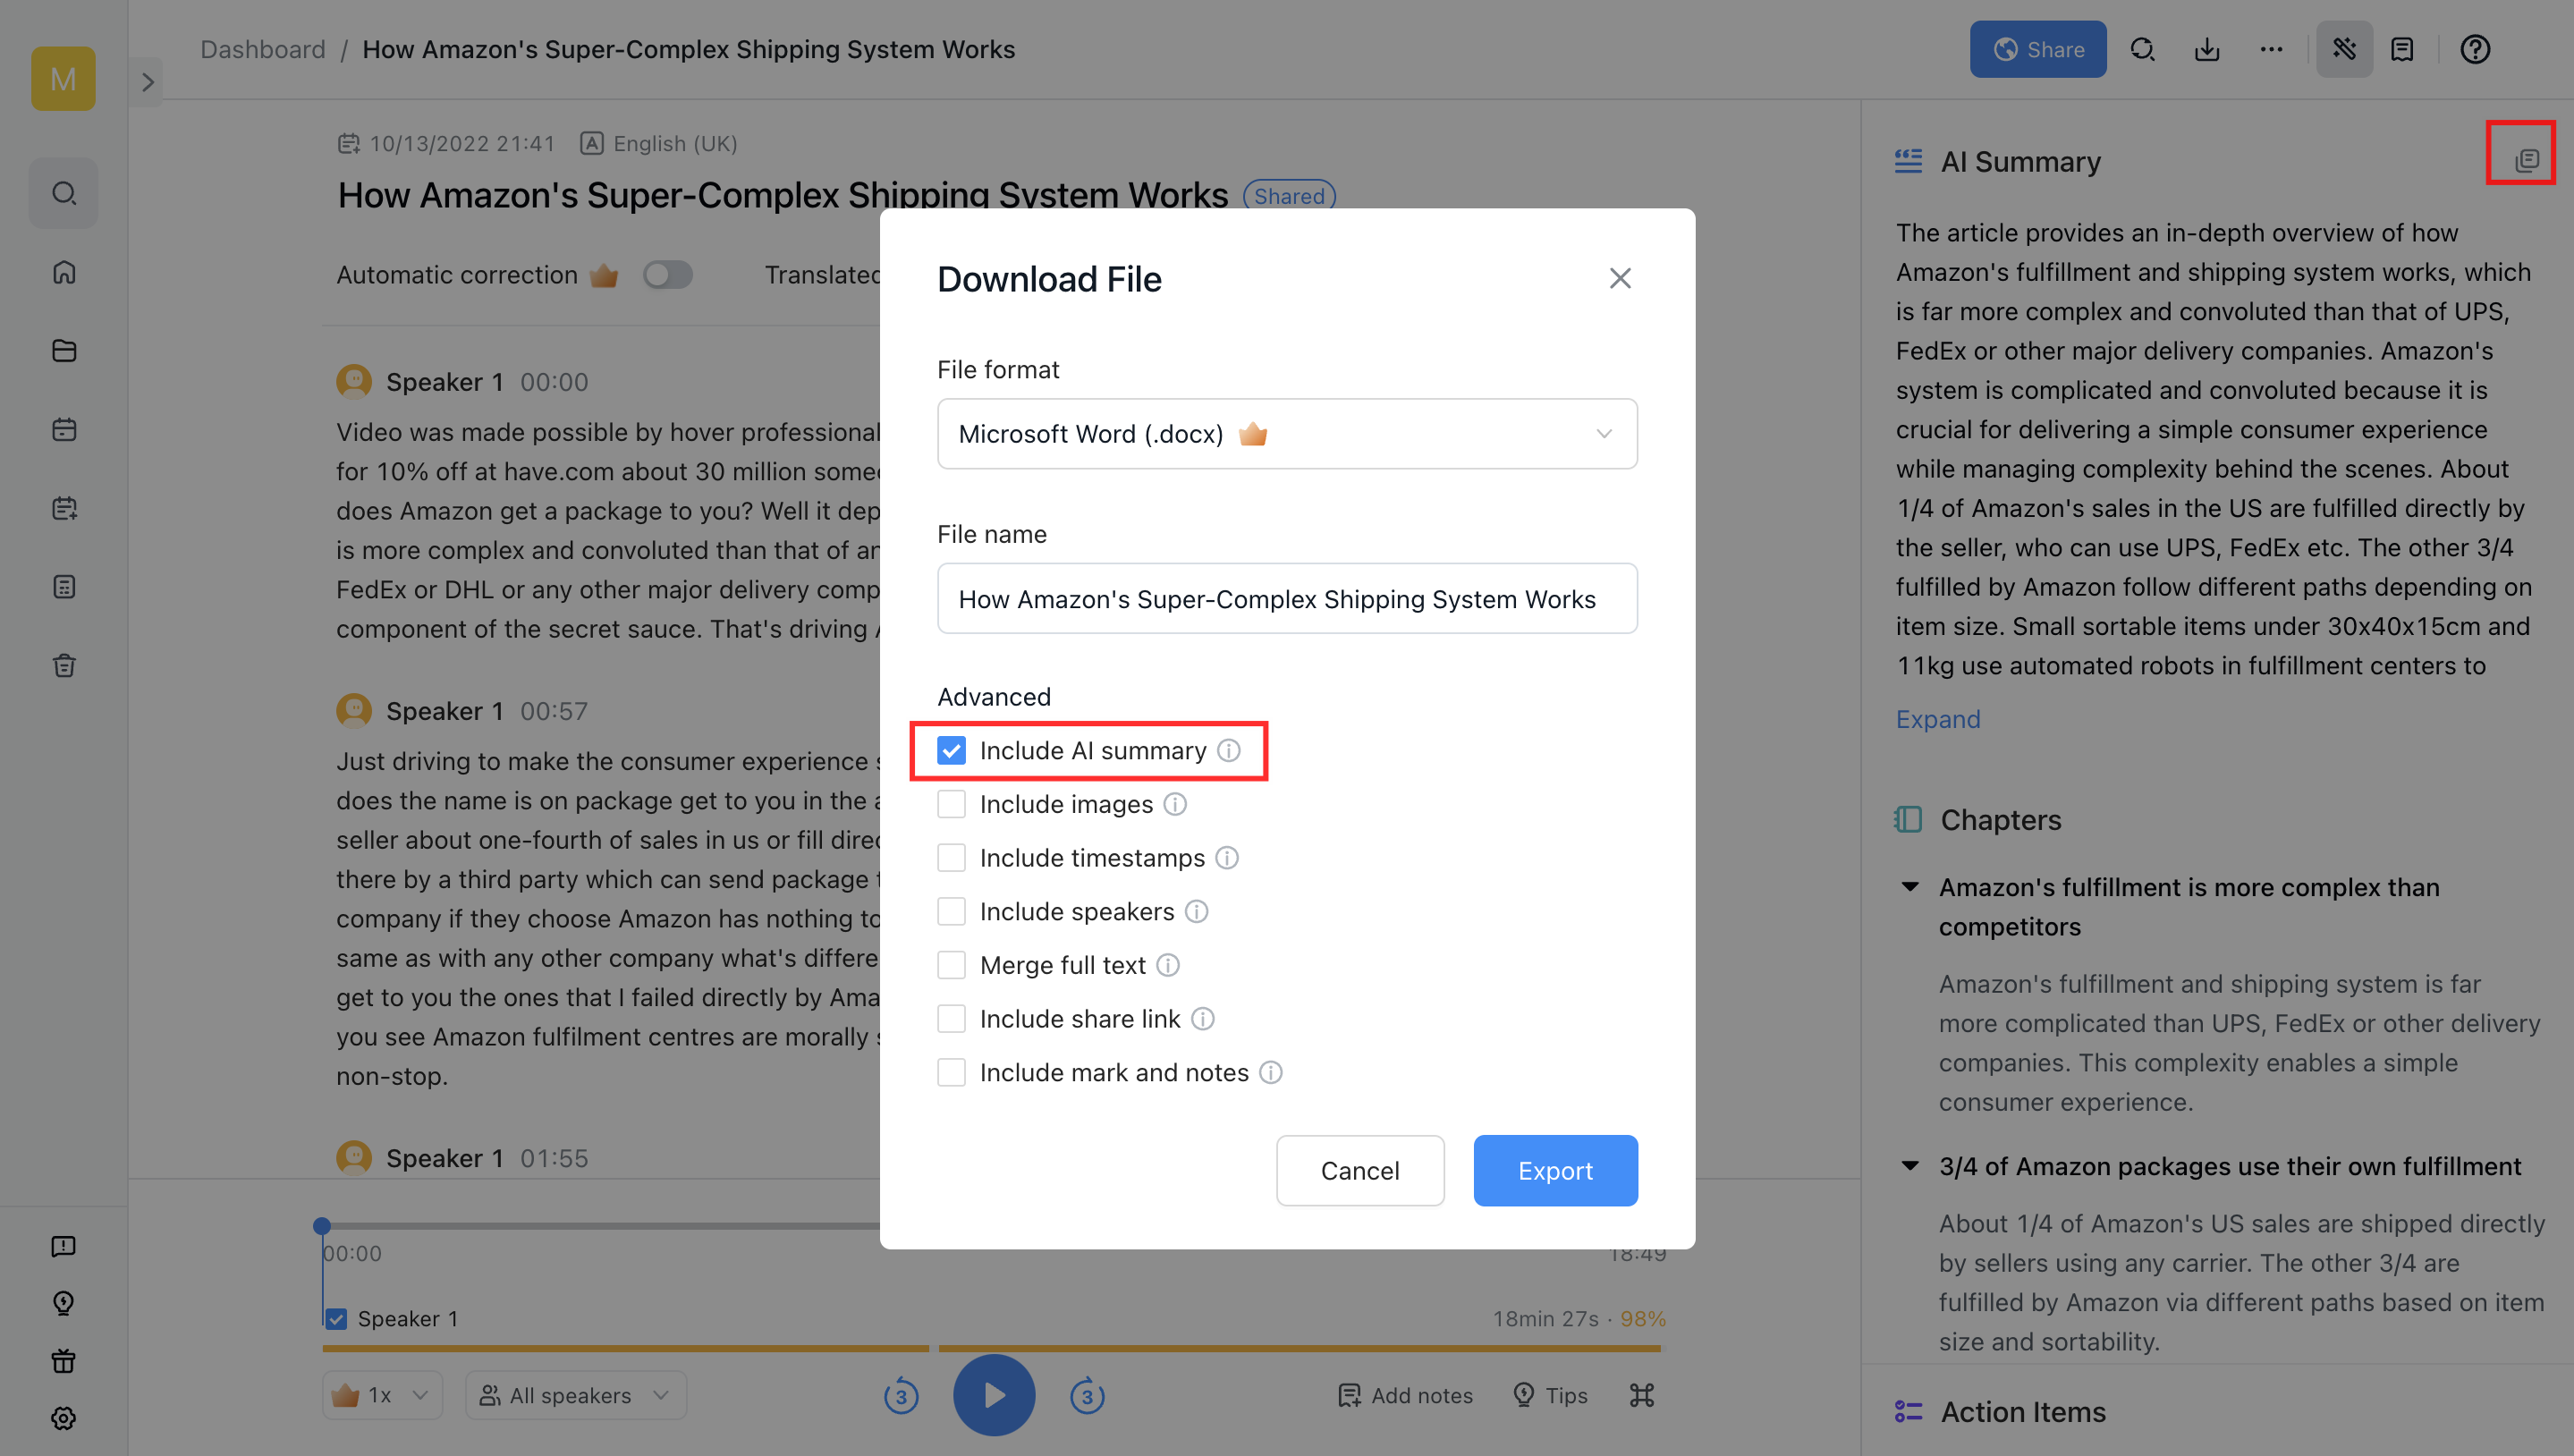Screen dimensions: 2574x1456
Task: Open the notes list sidebar icon
Action: 64,587
